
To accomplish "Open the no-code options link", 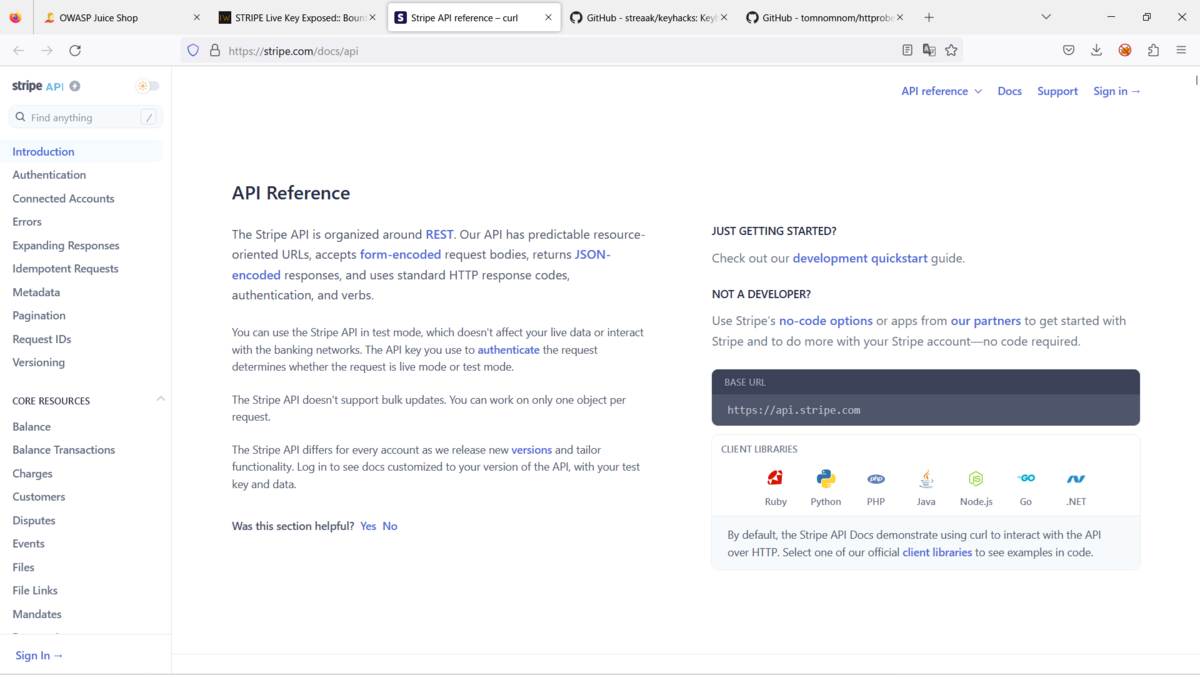I will click(x=826, y=321).
